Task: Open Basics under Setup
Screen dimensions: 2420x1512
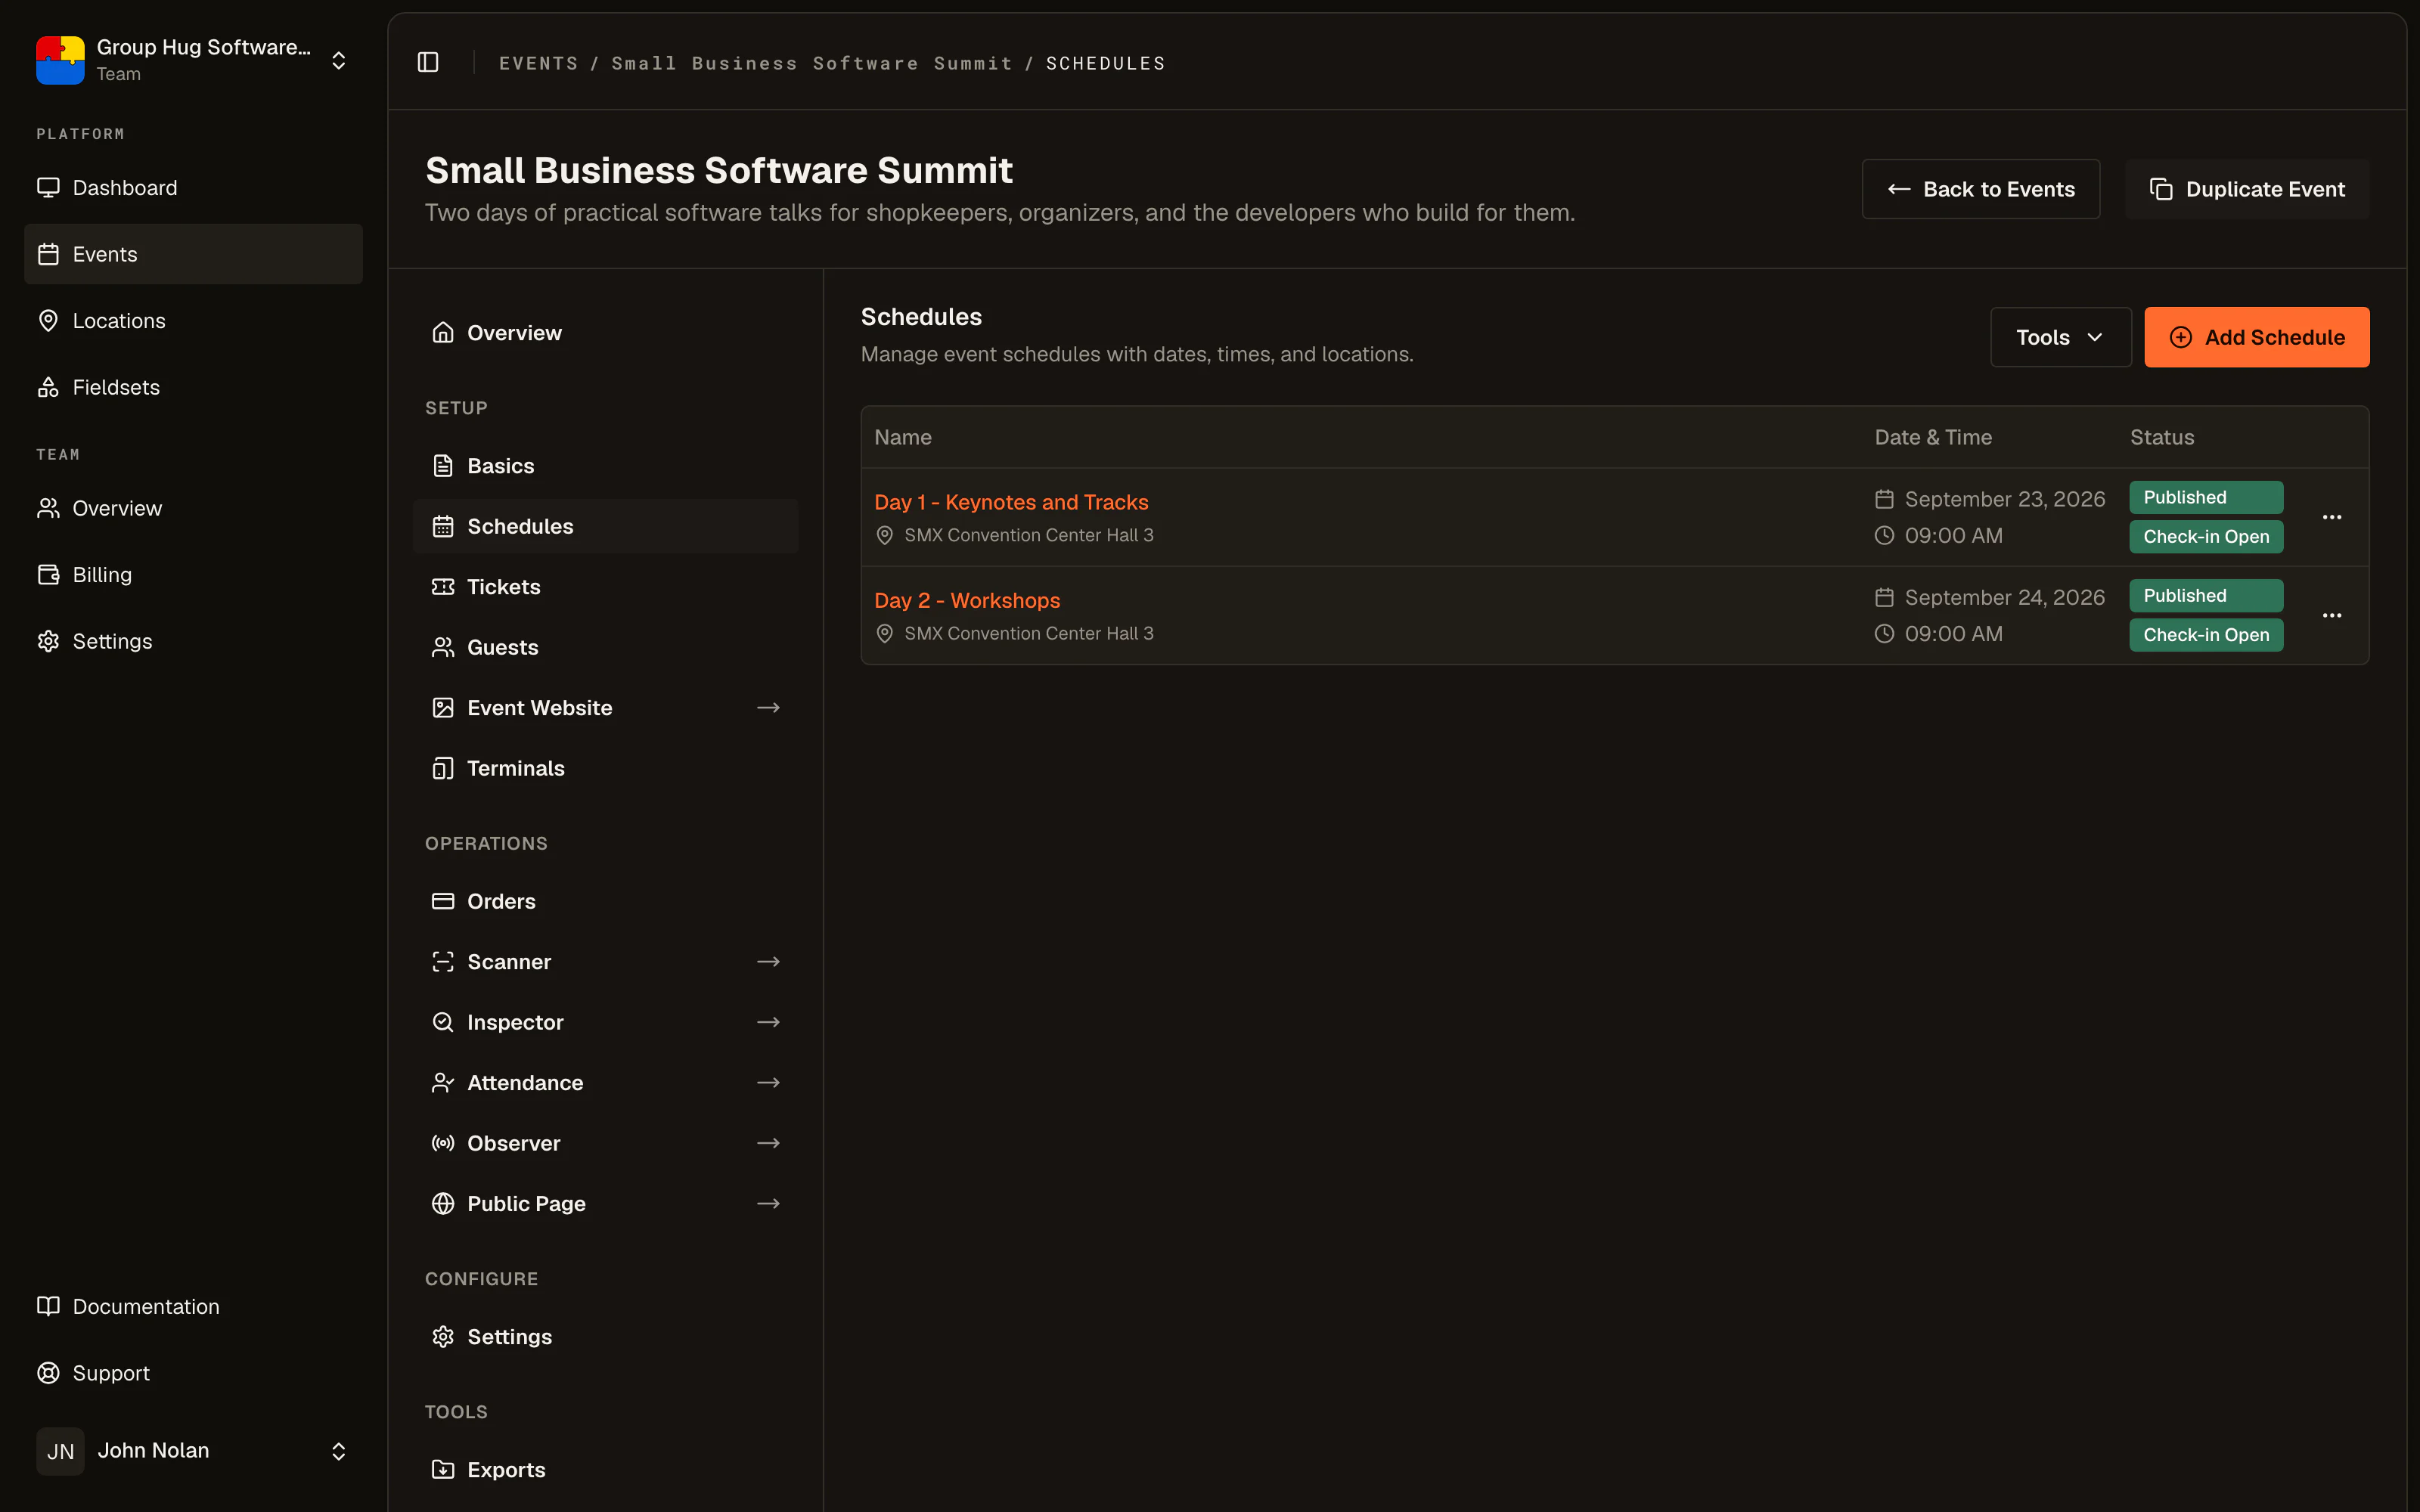Action: pyautogui.click(x=606, y=466)
